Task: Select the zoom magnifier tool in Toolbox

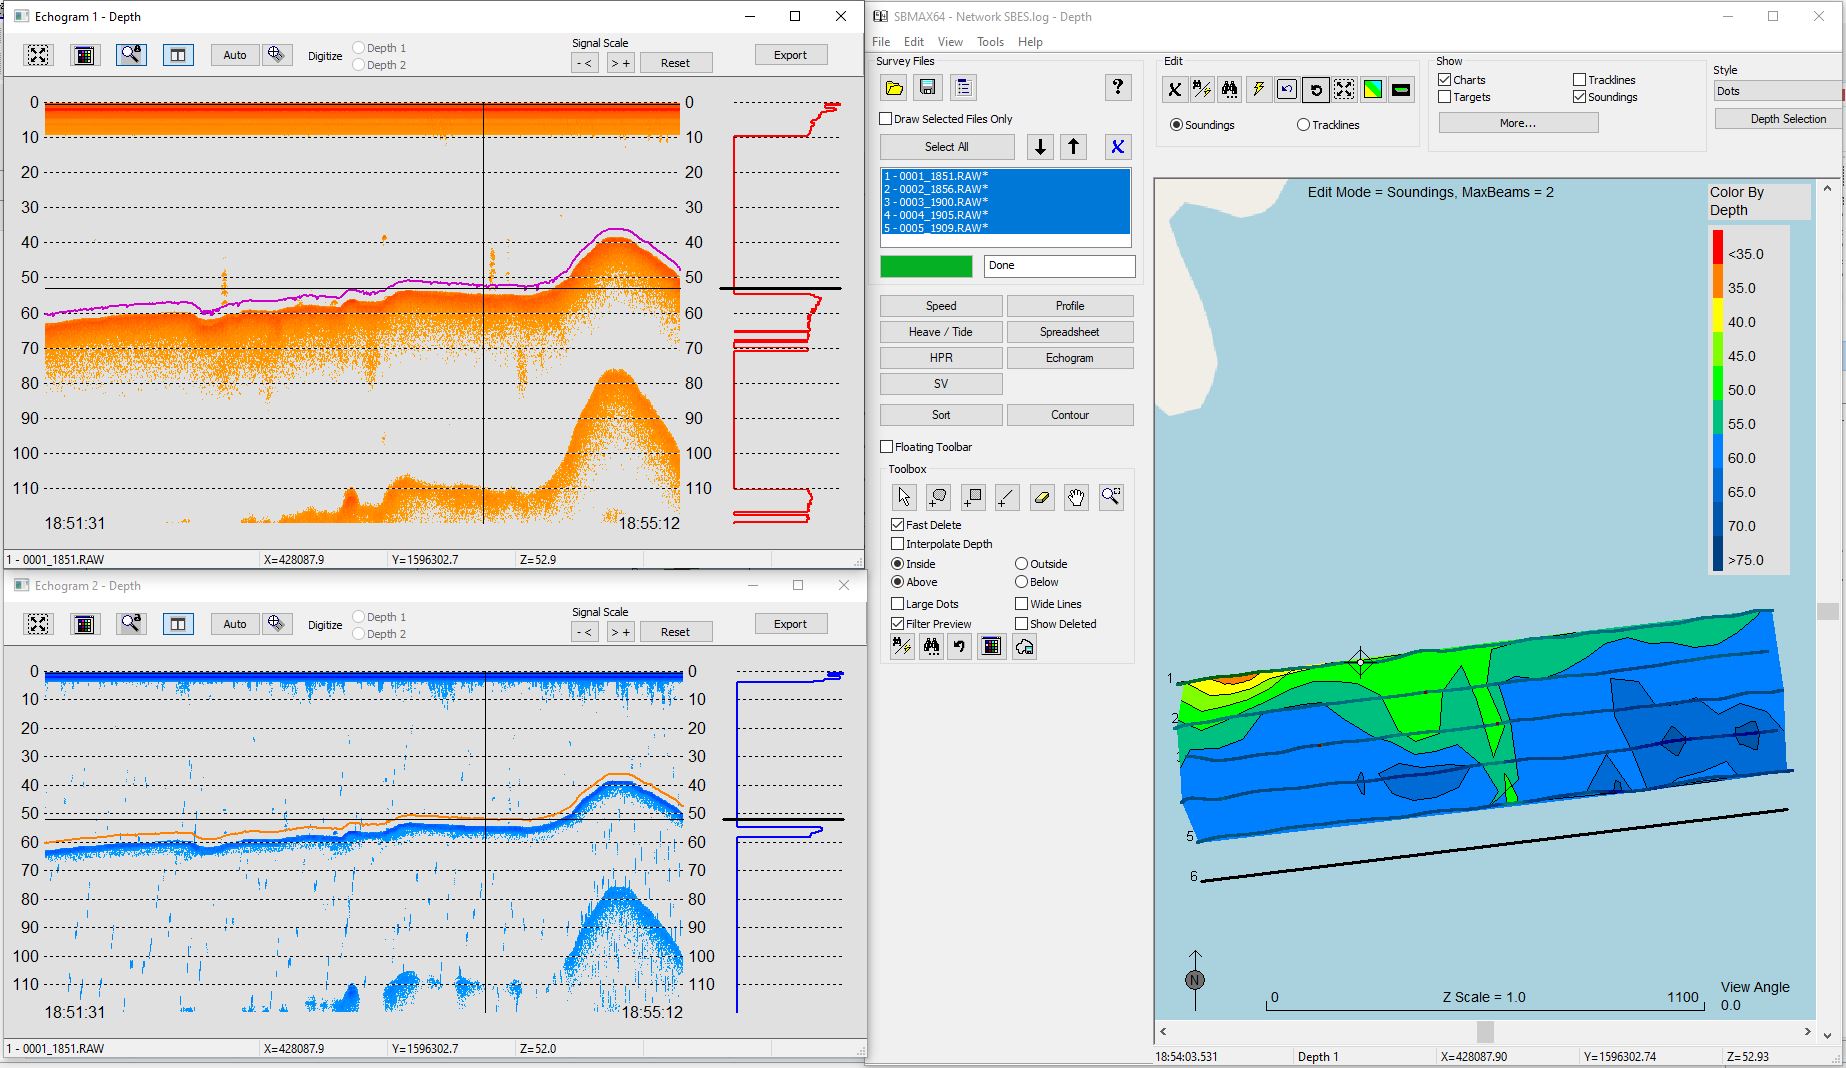Action: [1111, 497]
